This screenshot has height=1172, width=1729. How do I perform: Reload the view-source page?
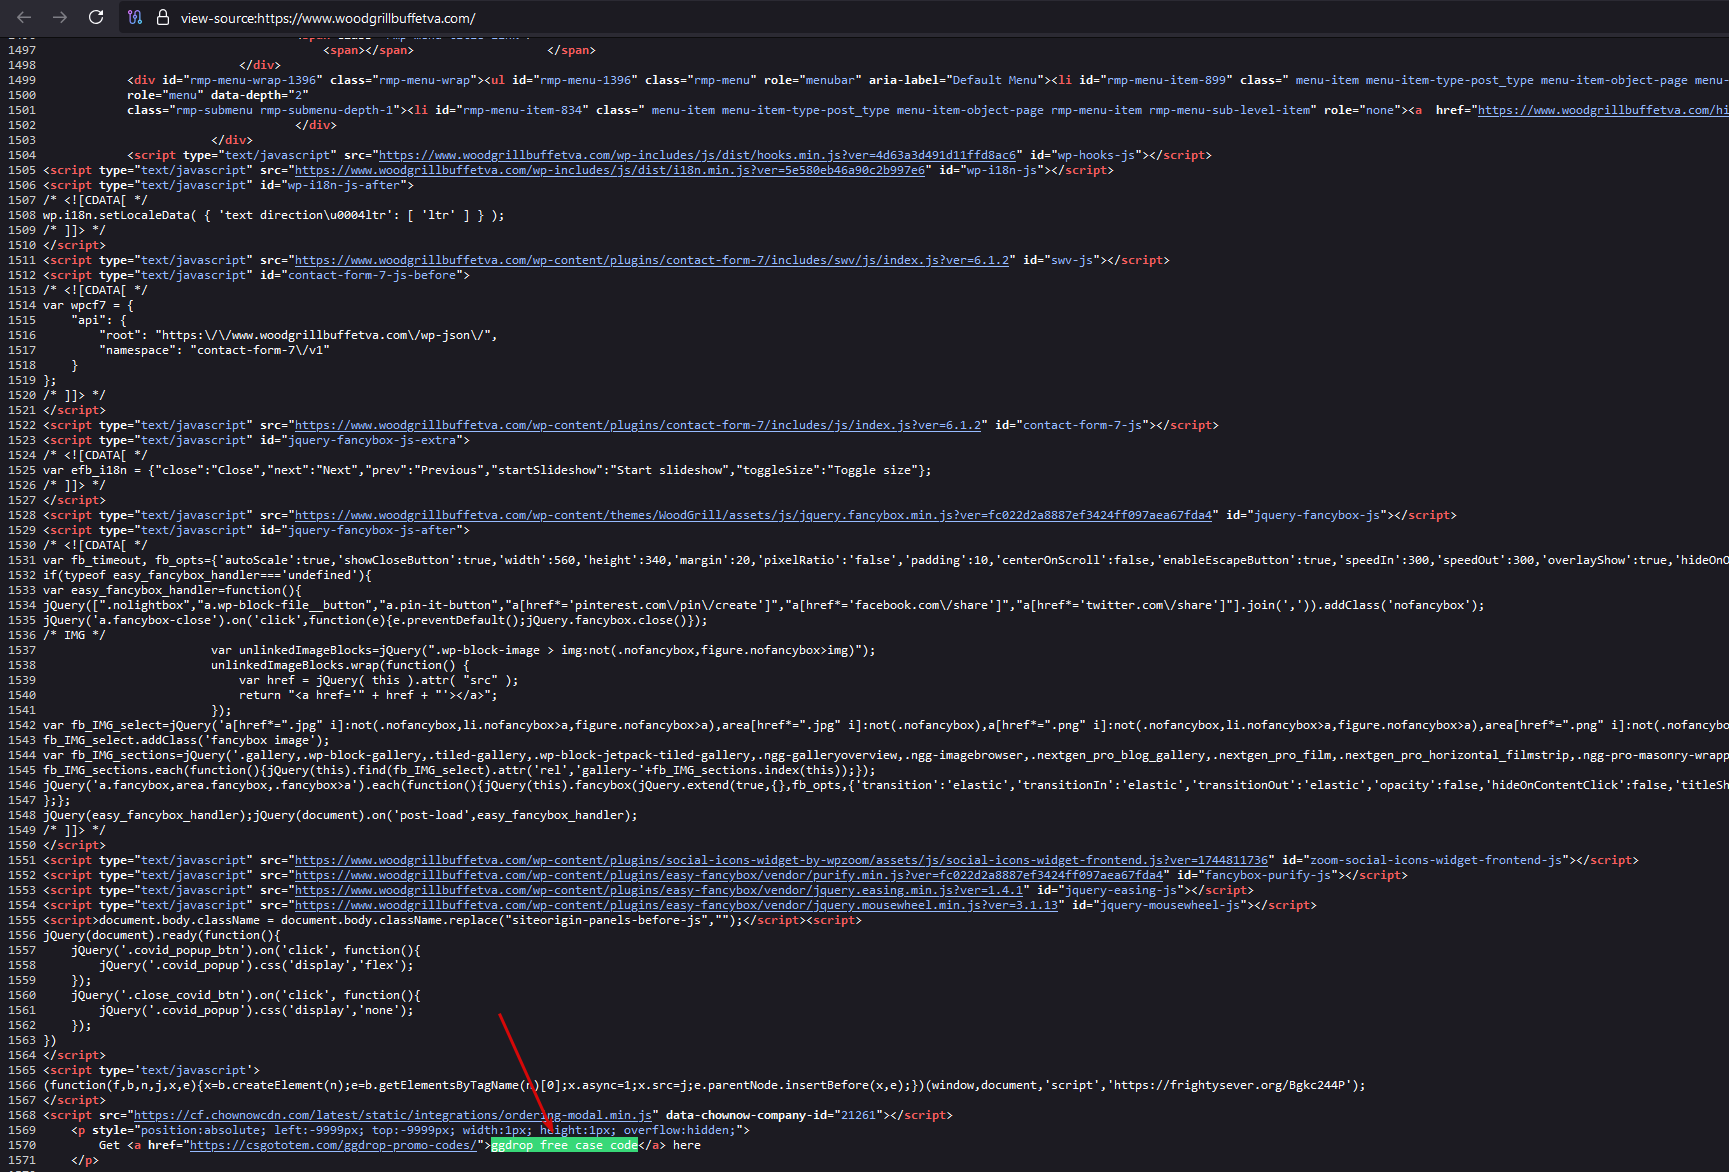[96, 17]
